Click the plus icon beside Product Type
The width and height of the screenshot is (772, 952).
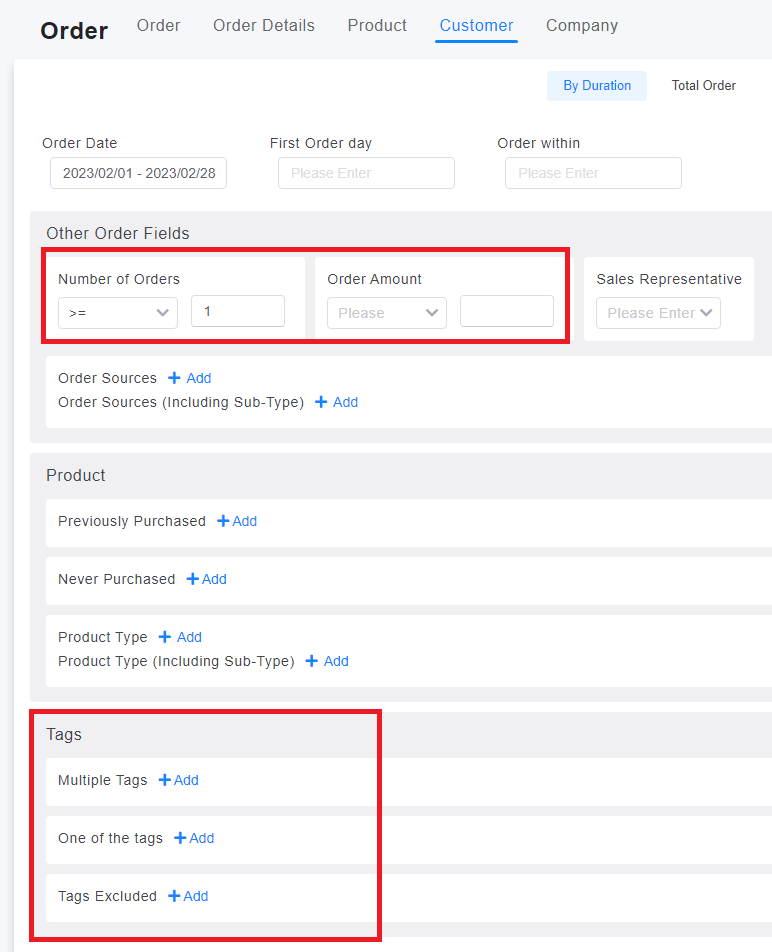click(164, 637)
